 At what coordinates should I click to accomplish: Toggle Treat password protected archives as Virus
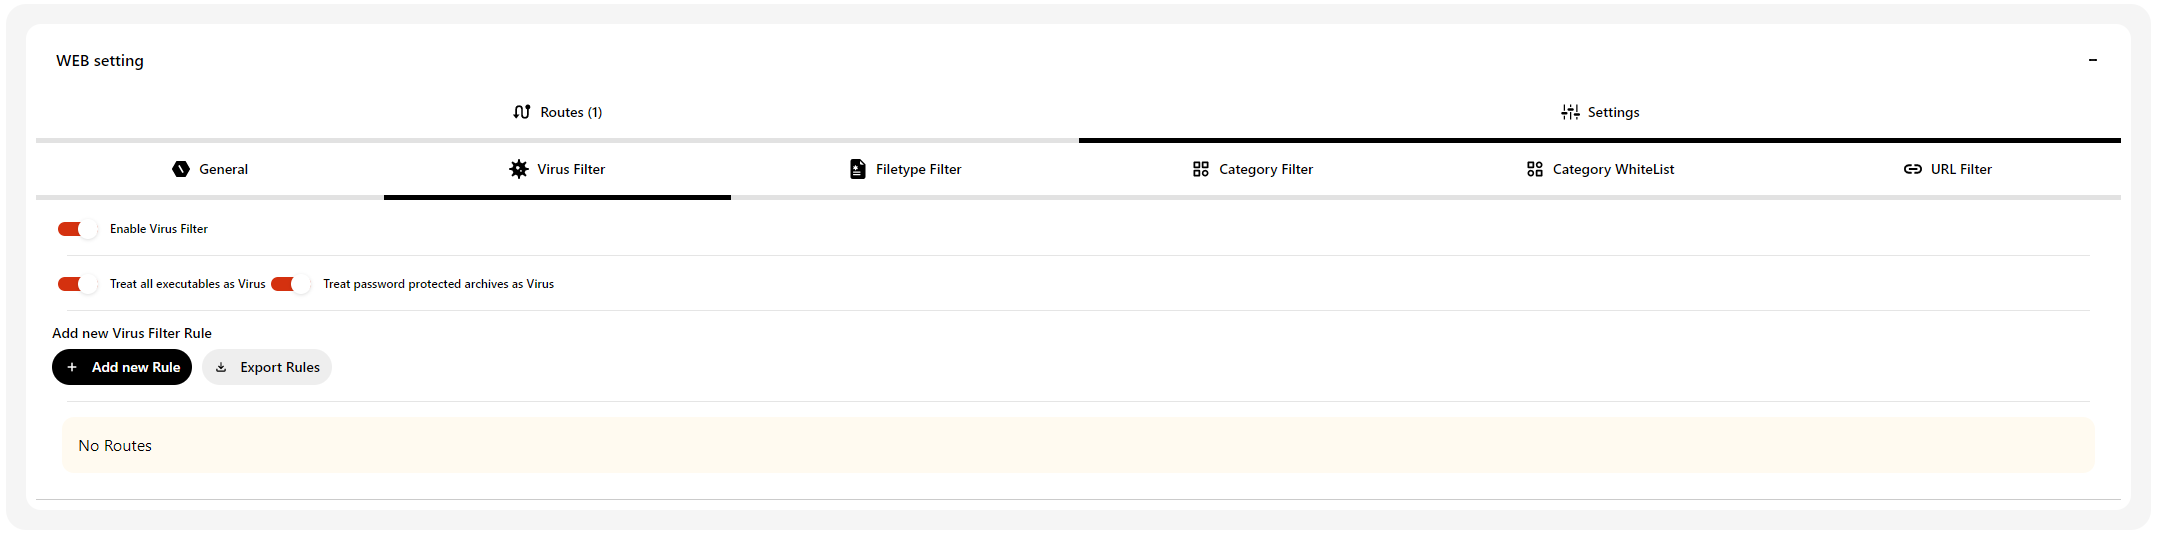pyautogui.click(x=291, y=284)
